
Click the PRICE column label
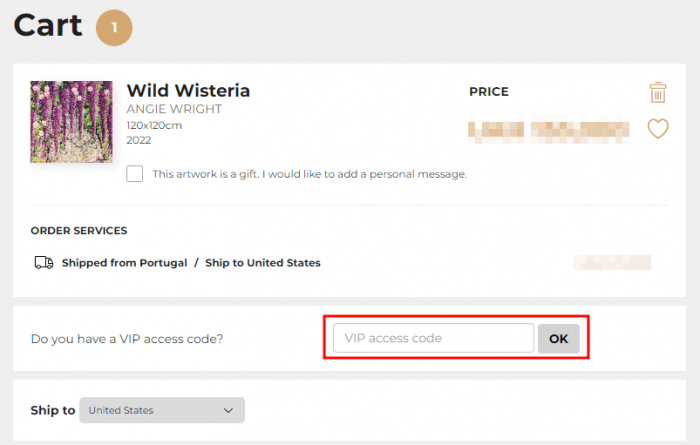pyautogui.click(x=489, y=92)
